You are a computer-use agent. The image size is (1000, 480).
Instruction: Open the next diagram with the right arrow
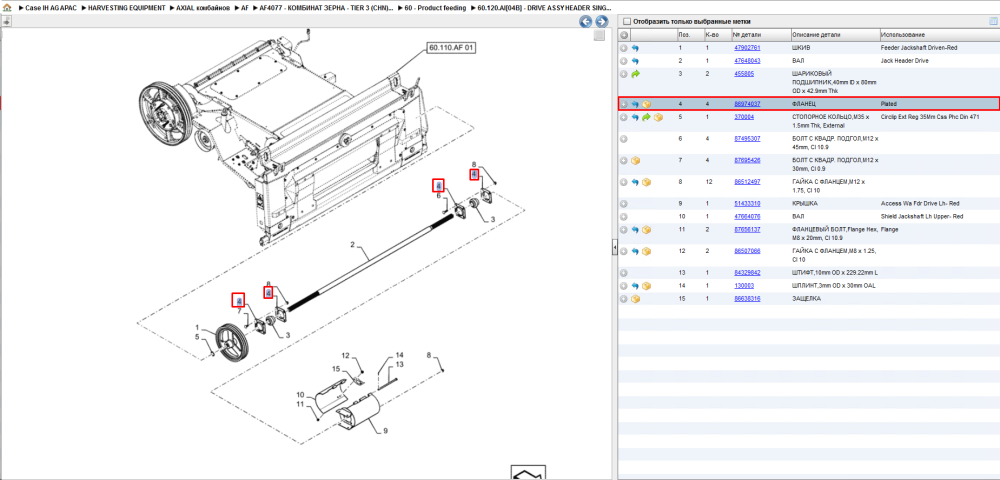[600, 22]
